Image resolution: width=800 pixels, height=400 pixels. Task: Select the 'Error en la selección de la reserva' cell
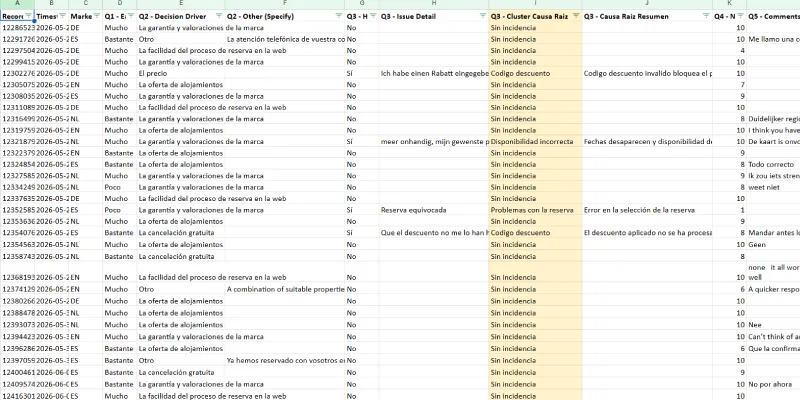(x=647, y=210)
